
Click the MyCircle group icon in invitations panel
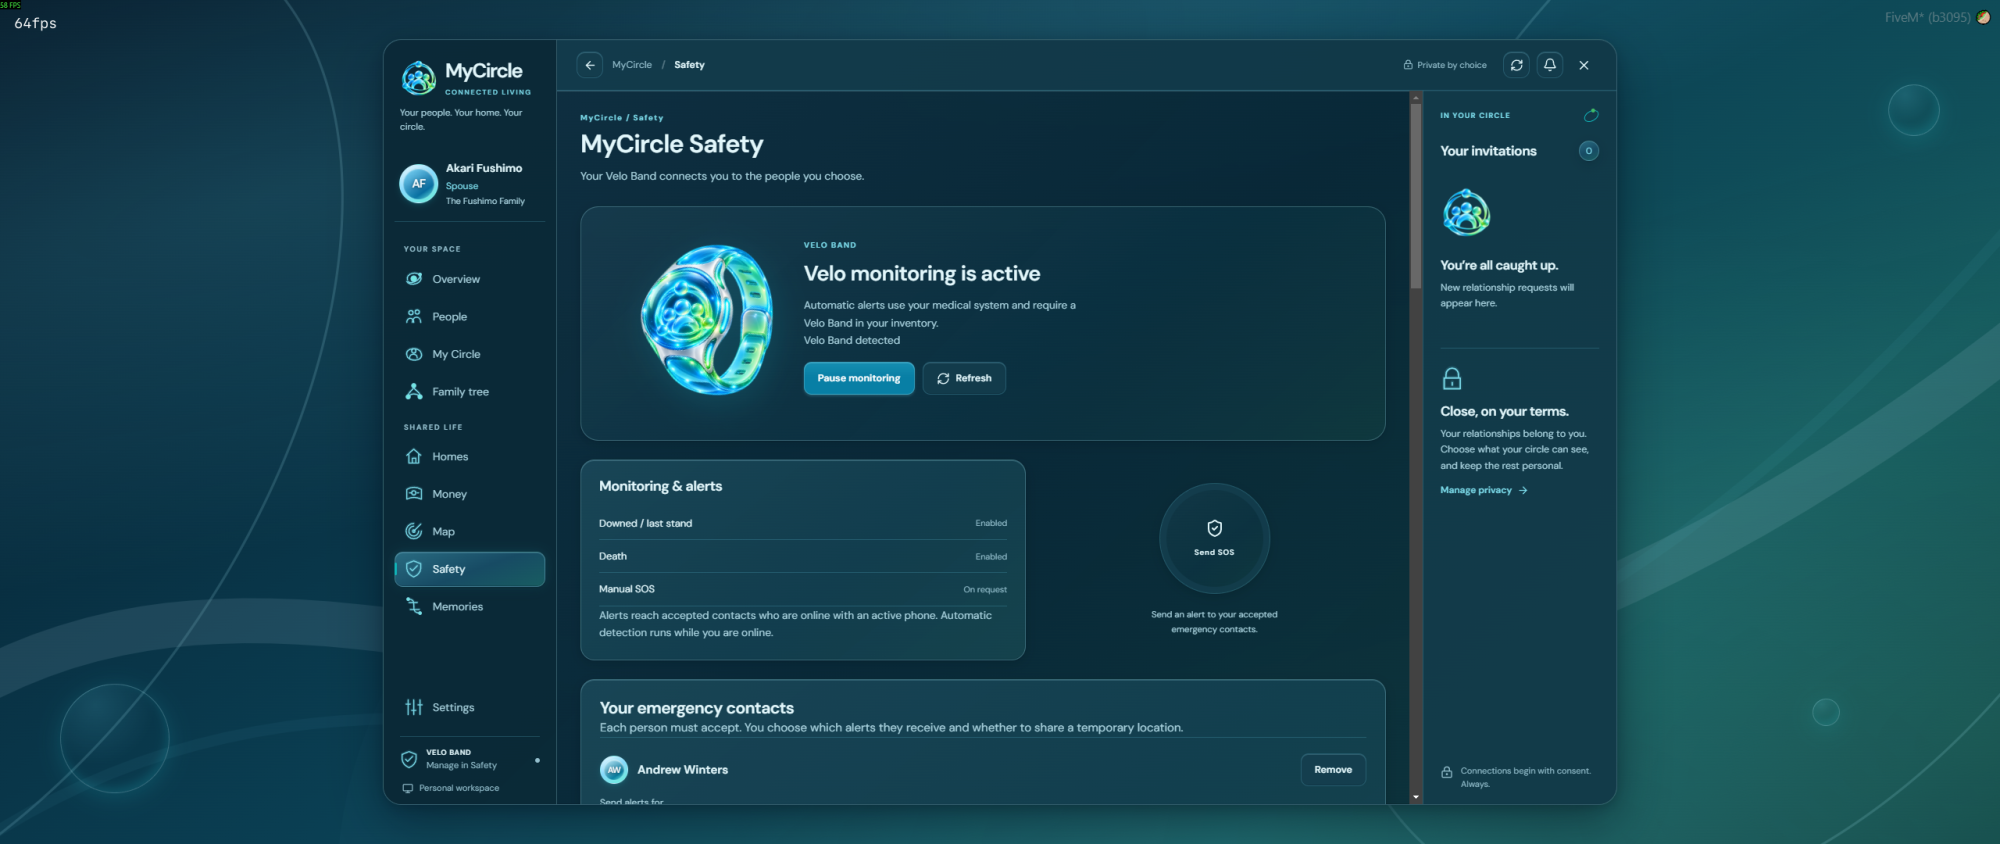coord(1466,212)
